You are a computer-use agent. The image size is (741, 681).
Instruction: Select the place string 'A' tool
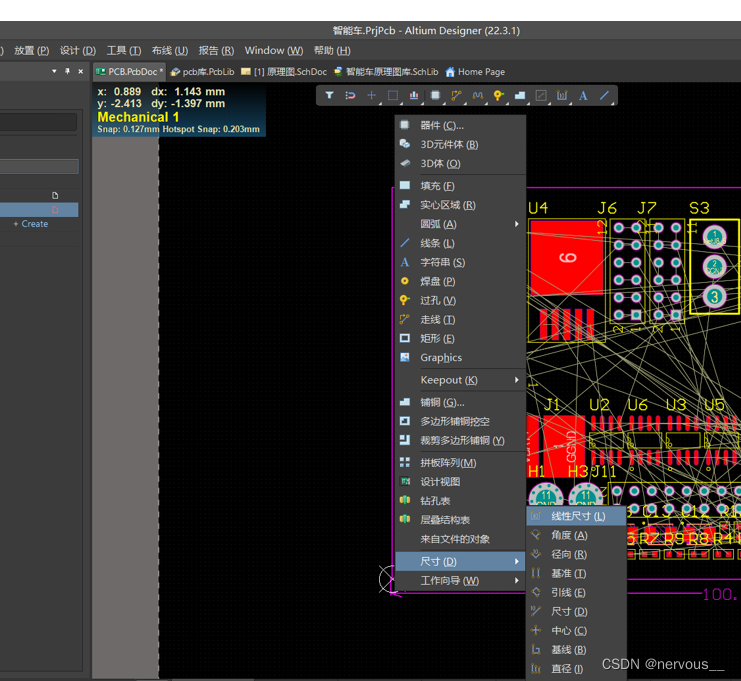click(583, 96)
